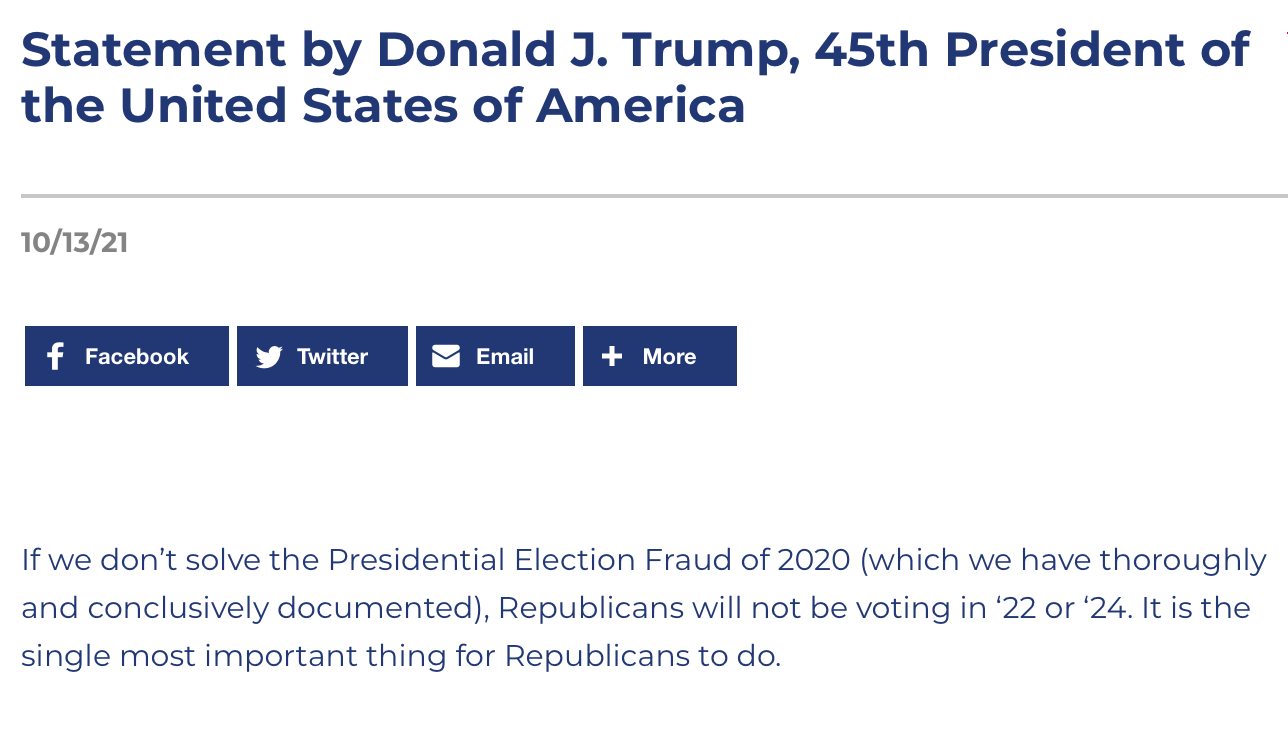Click the Twitter bird icon
1288x734 pixels.
(x=269, y=357)
